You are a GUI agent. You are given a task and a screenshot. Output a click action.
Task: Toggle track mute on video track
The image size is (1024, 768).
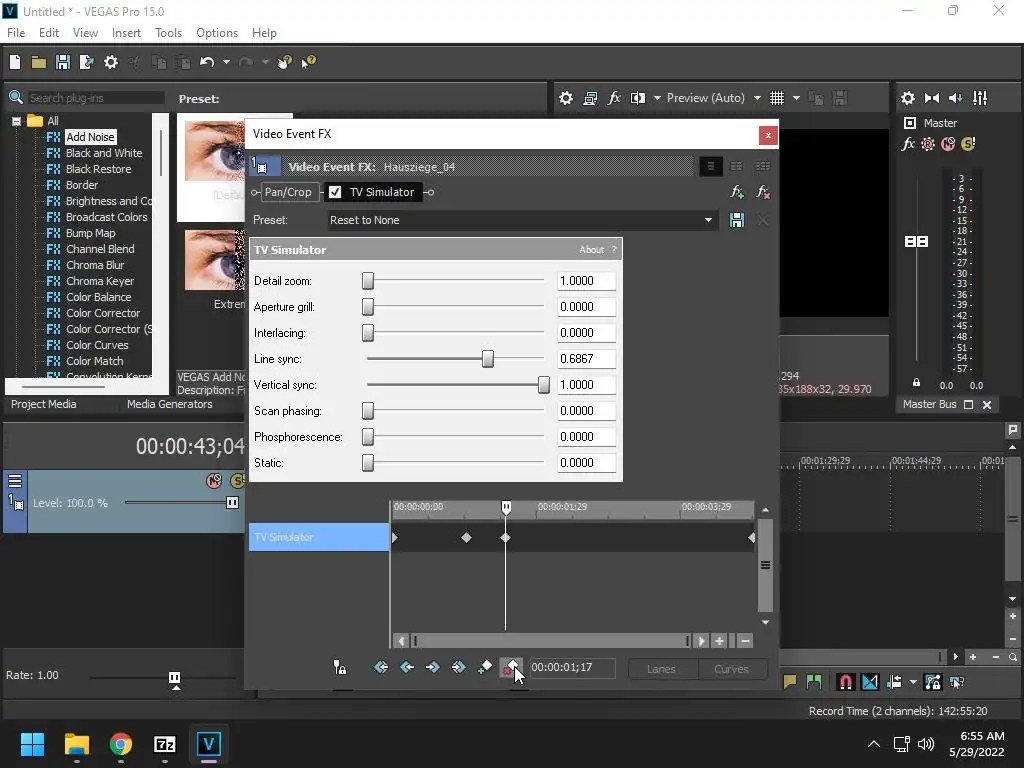click(214, 481)
